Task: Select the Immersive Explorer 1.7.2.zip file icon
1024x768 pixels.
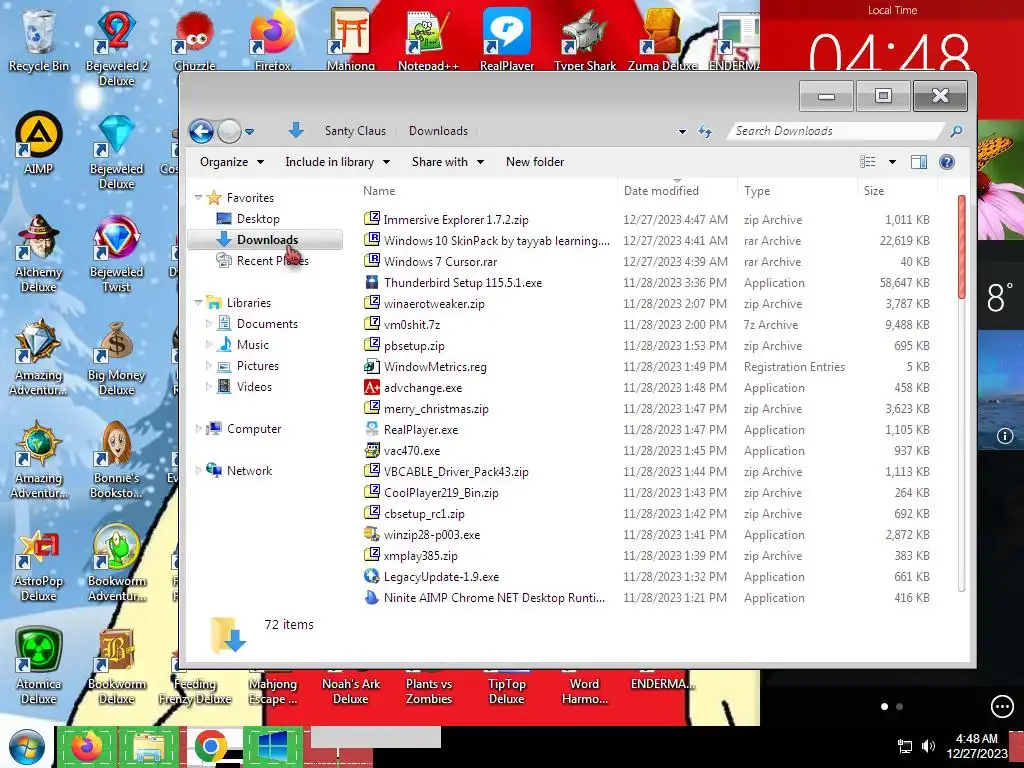Action: 372,219
